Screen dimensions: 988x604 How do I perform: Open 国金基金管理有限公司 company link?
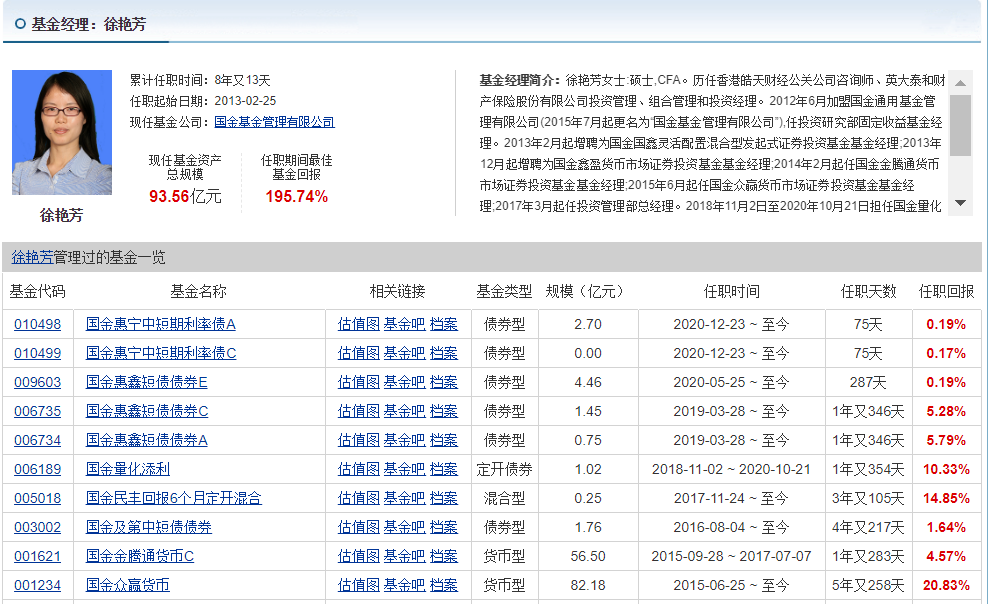pyautogui.click(x=274, y=122)
